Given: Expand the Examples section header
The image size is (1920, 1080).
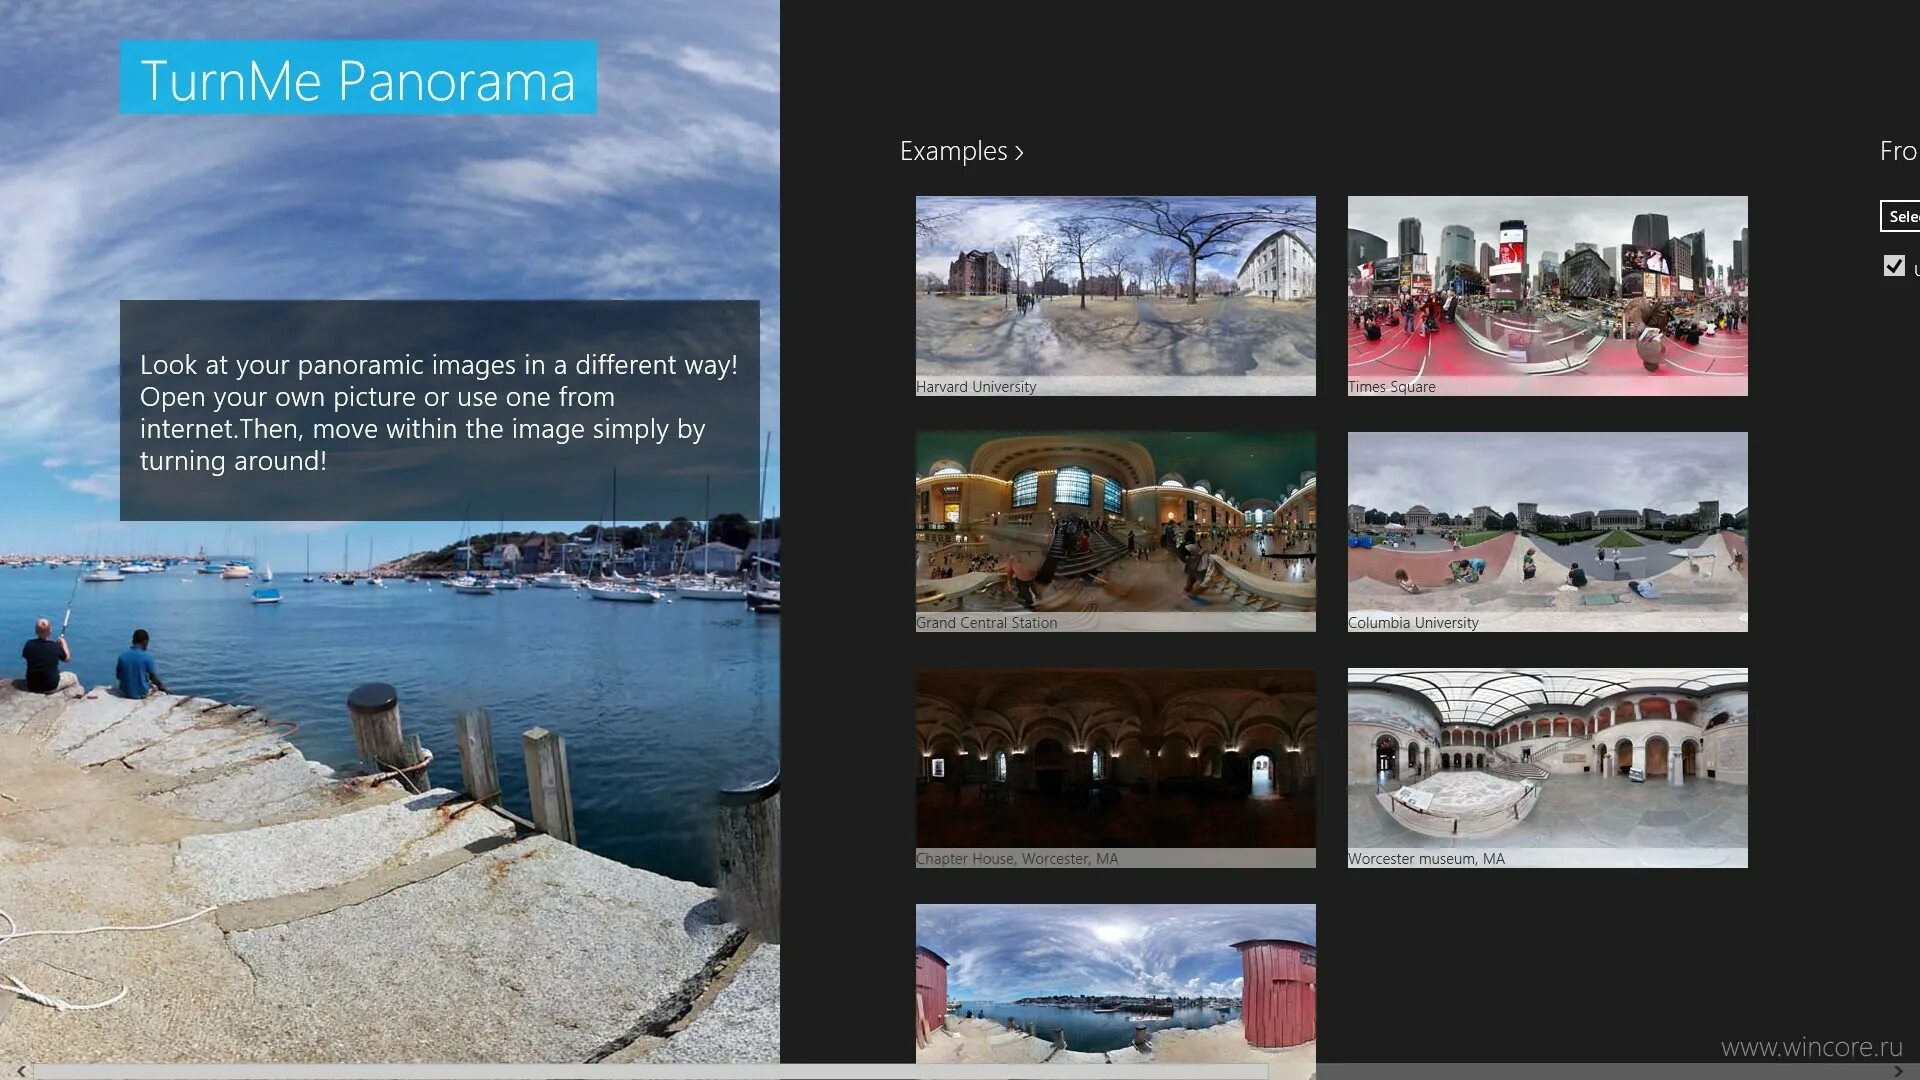Looking at the screenshot, I should click(x=953, y=151).
